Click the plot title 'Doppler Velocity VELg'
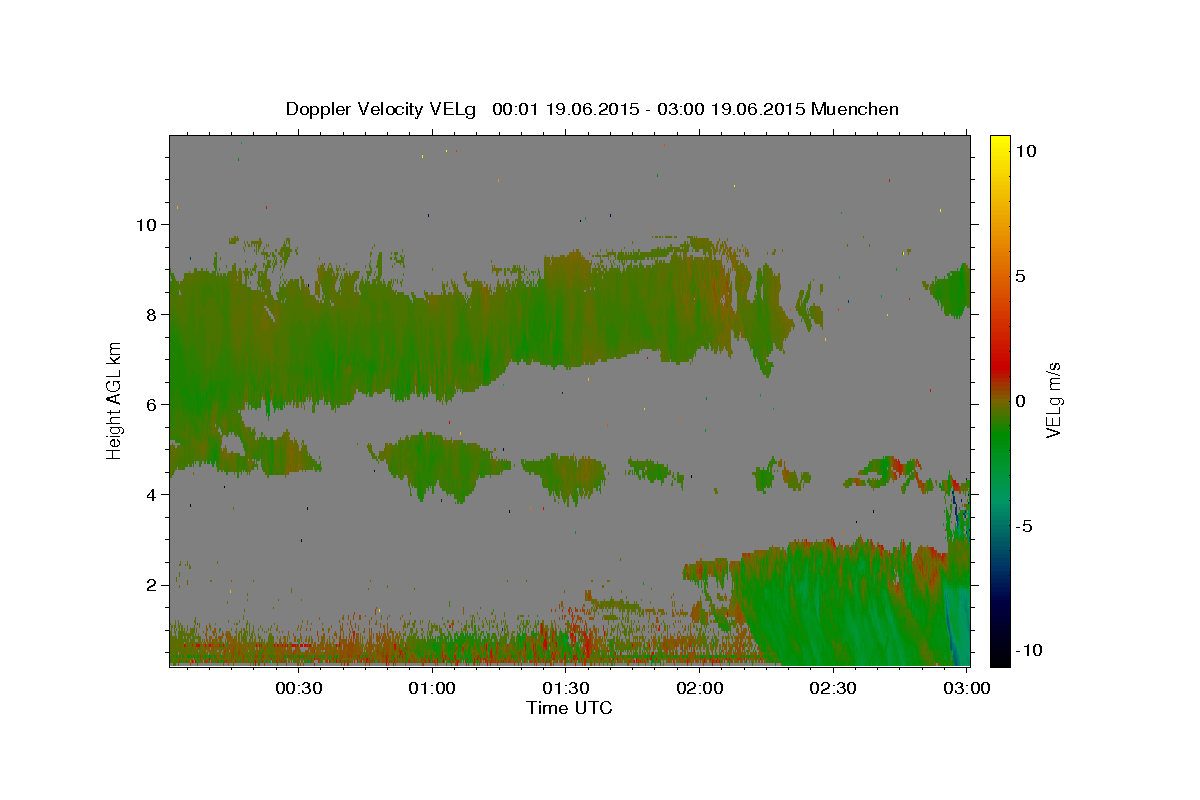 coord(382,109)
